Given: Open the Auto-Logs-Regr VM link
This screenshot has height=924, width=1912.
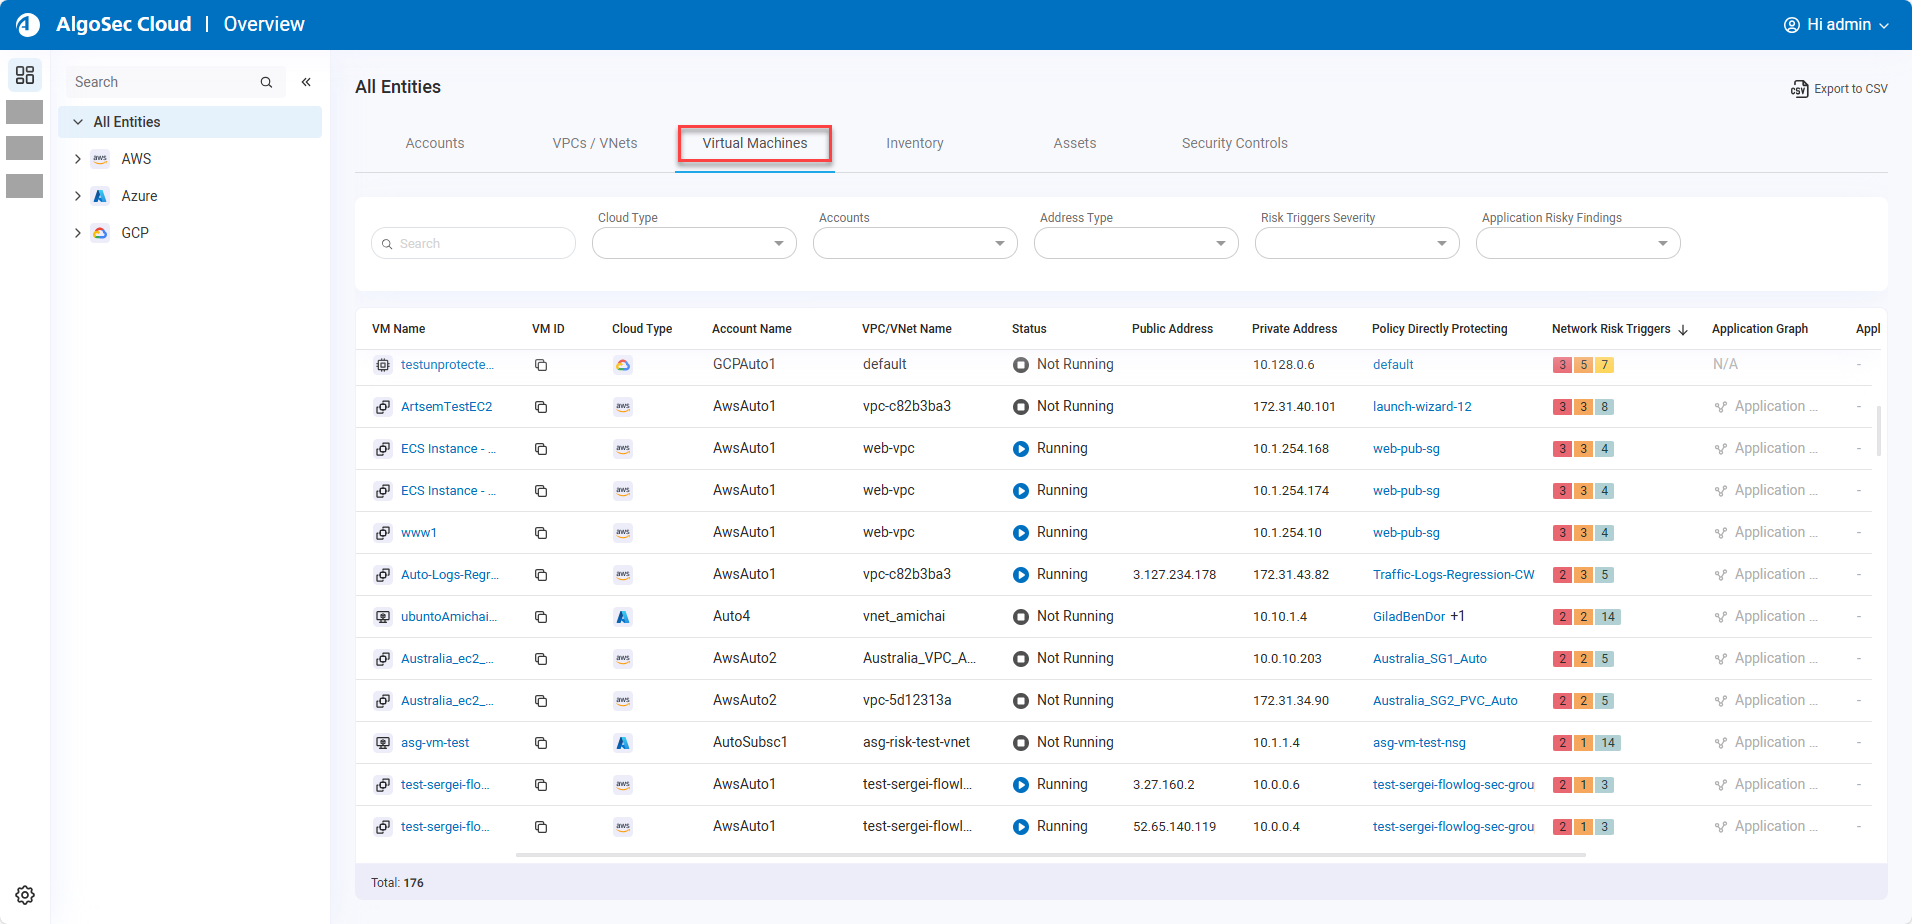Looking at the screenshot, I should [449, 575].
